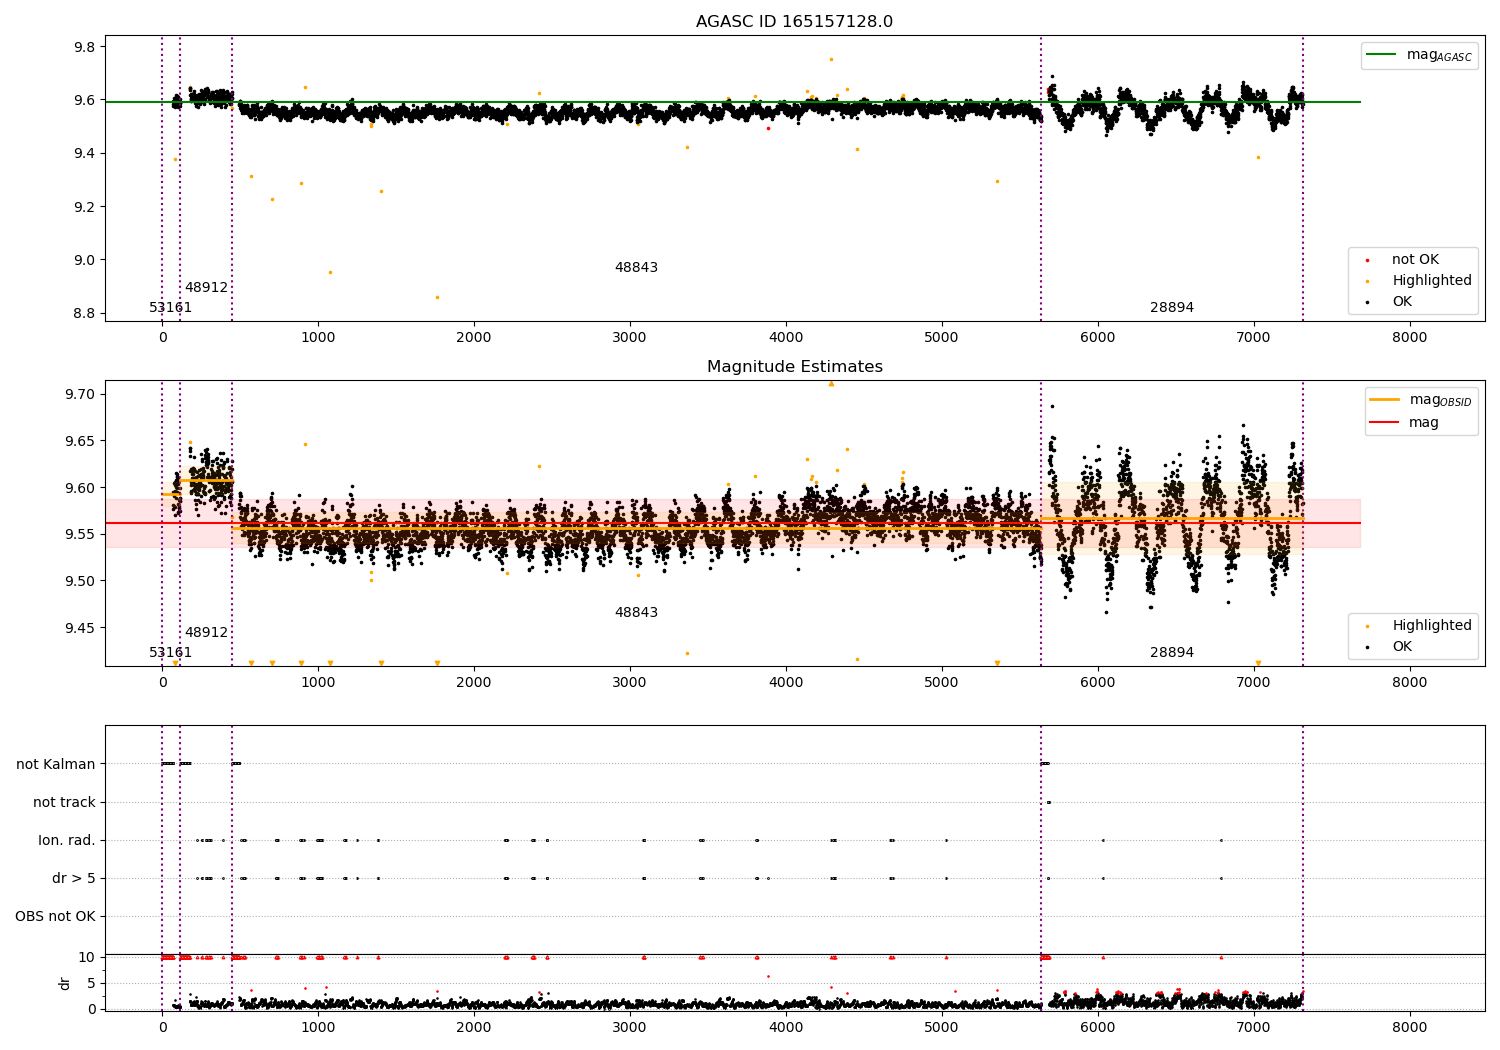Click the orange line sample in mag OBSID legend

(x=1385, y=400)
